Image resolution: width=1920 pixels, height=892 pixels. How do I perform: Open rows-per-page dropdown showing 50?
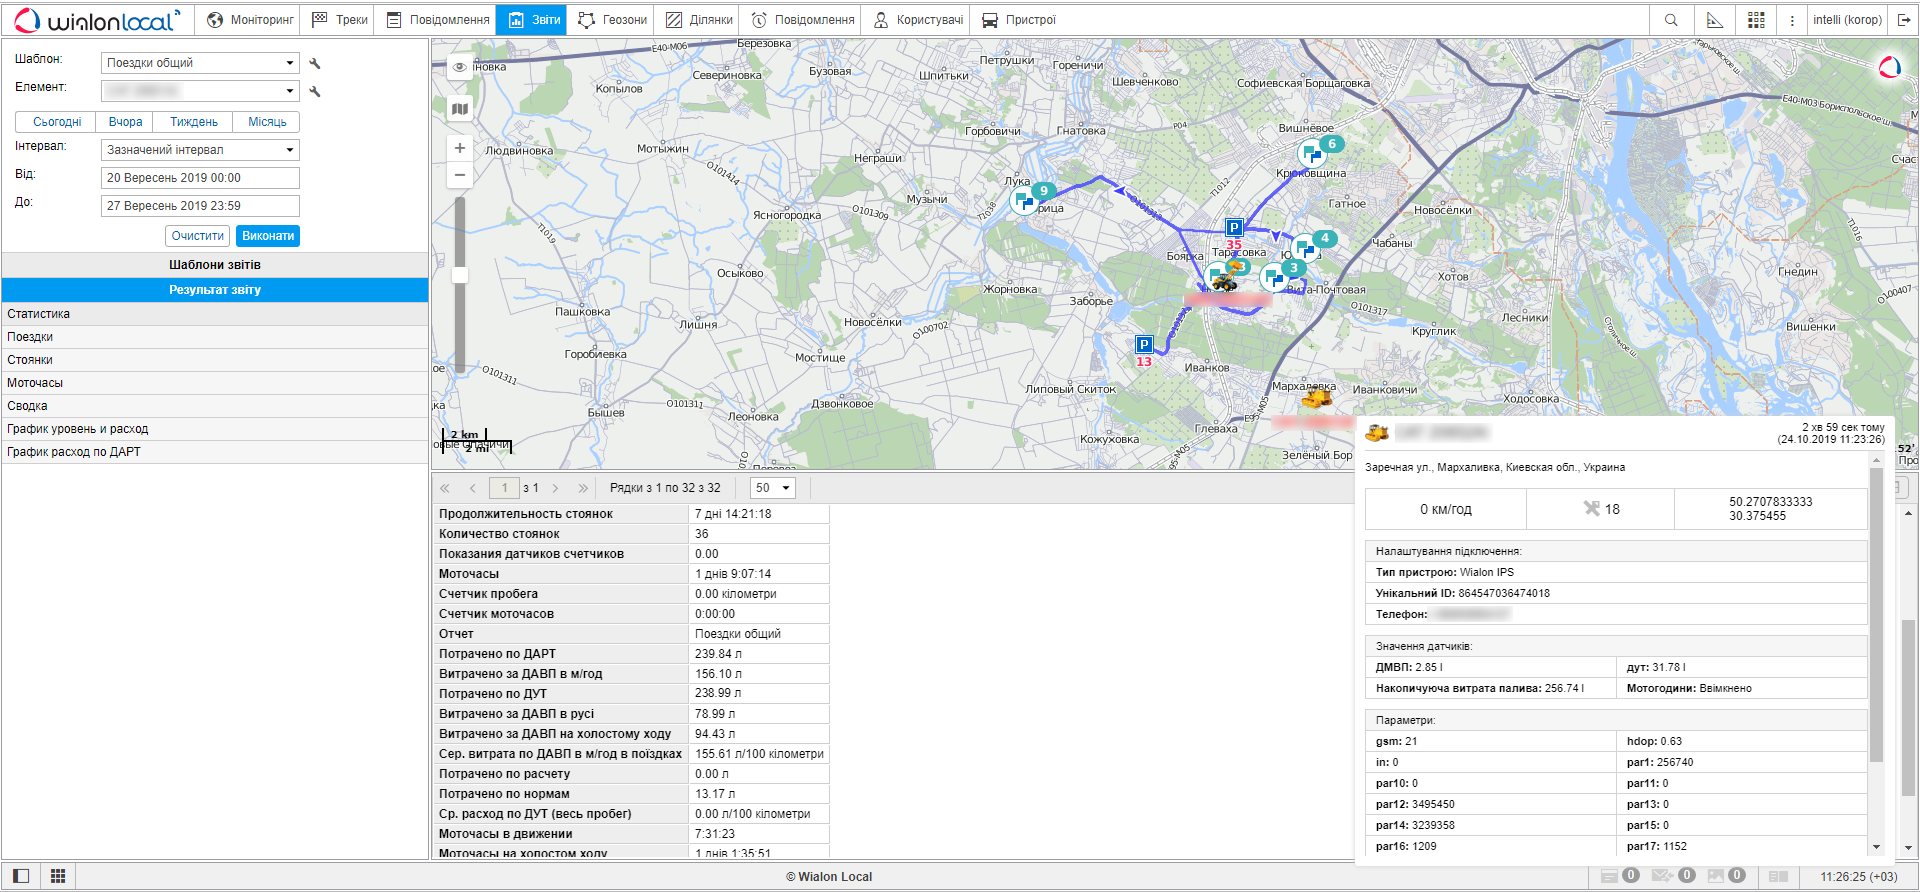773,488
